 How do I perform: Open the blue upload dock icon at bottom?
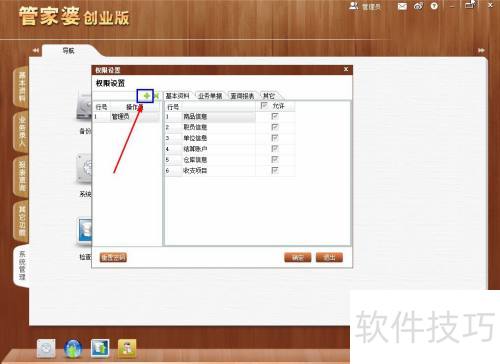100,348
